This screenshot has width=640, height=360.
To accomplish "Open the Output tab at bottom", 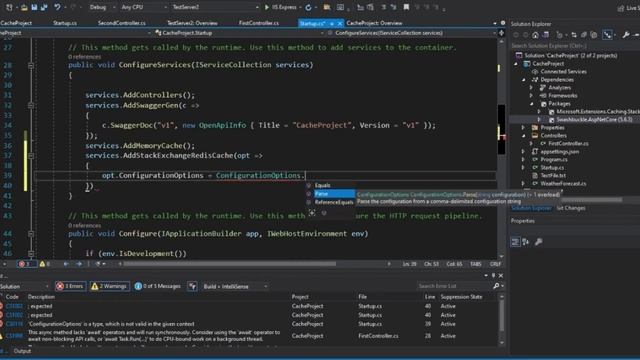I will tap(22, 351).
